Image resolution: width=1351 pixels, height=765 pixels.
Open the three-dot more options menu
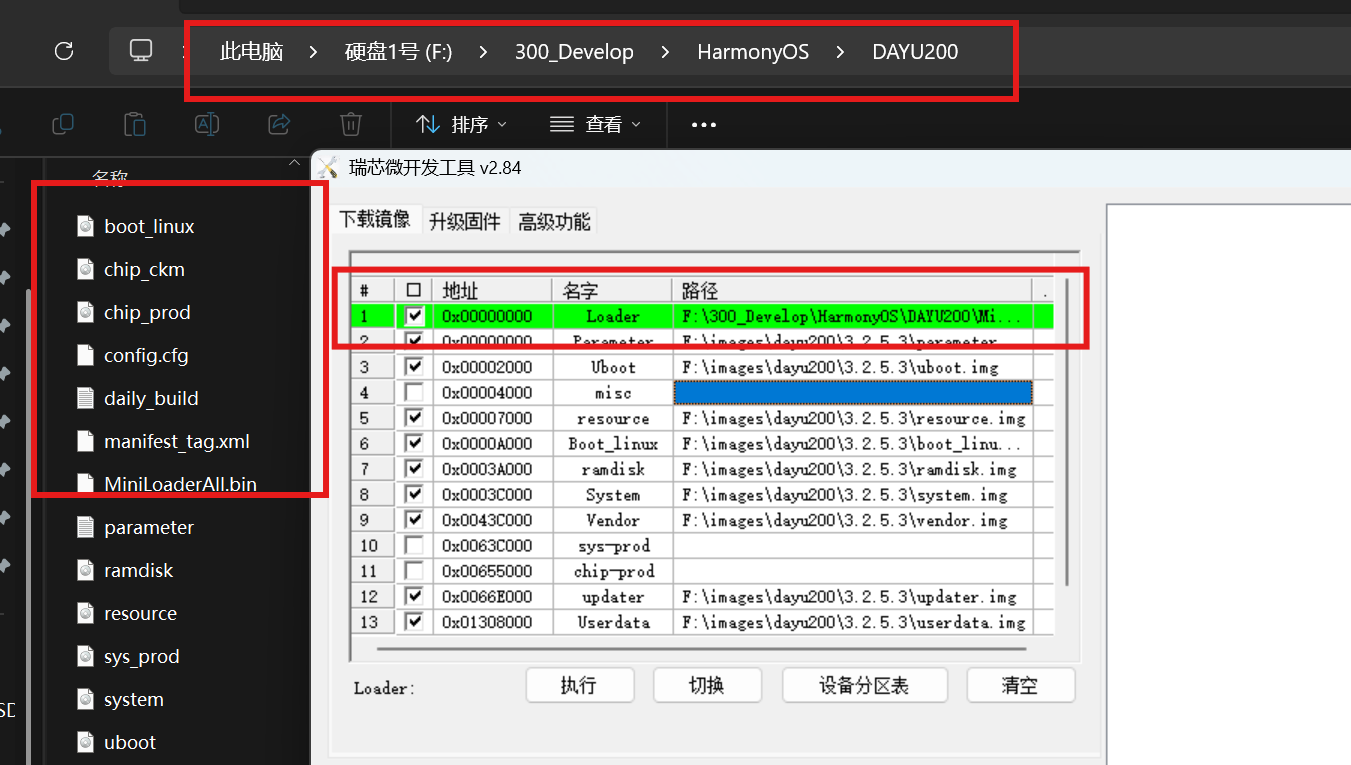704,125
